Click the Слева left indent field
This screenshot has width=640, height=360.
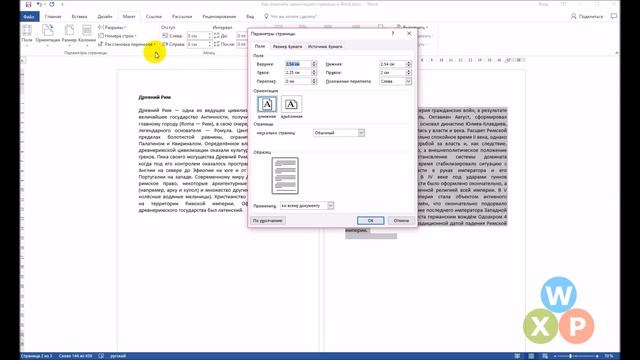[199, 36]
